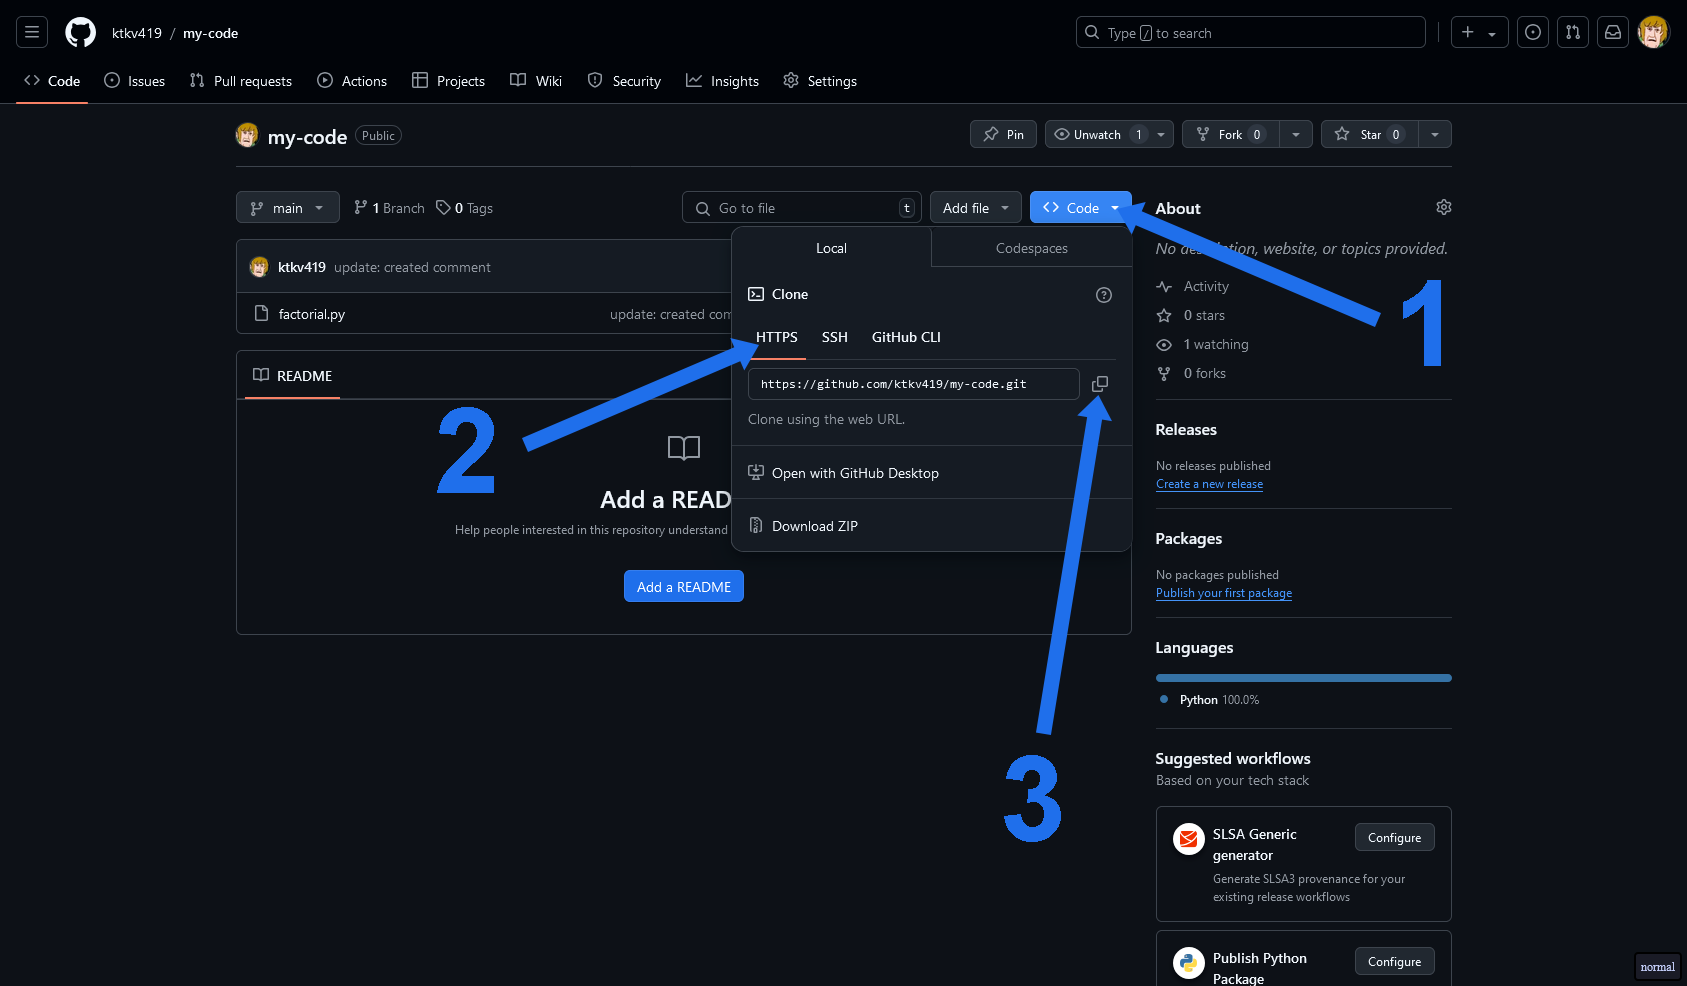Click the my-code breadcrumb link
This screenshot has width=1687, height=986.
(x=211, y=33)
